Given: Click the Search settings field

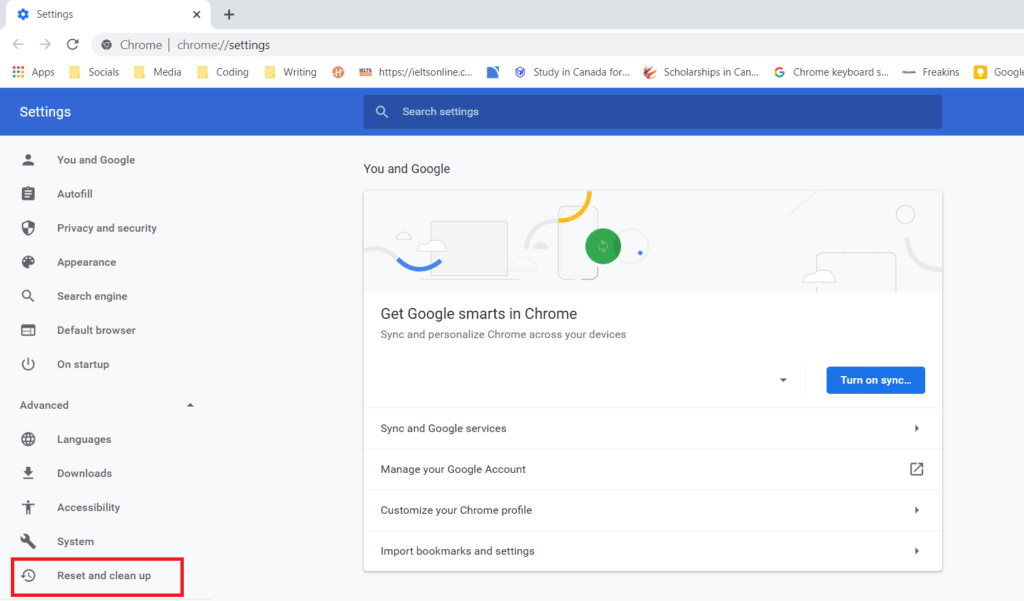Looking at the screenshot, I should point(652,111).
